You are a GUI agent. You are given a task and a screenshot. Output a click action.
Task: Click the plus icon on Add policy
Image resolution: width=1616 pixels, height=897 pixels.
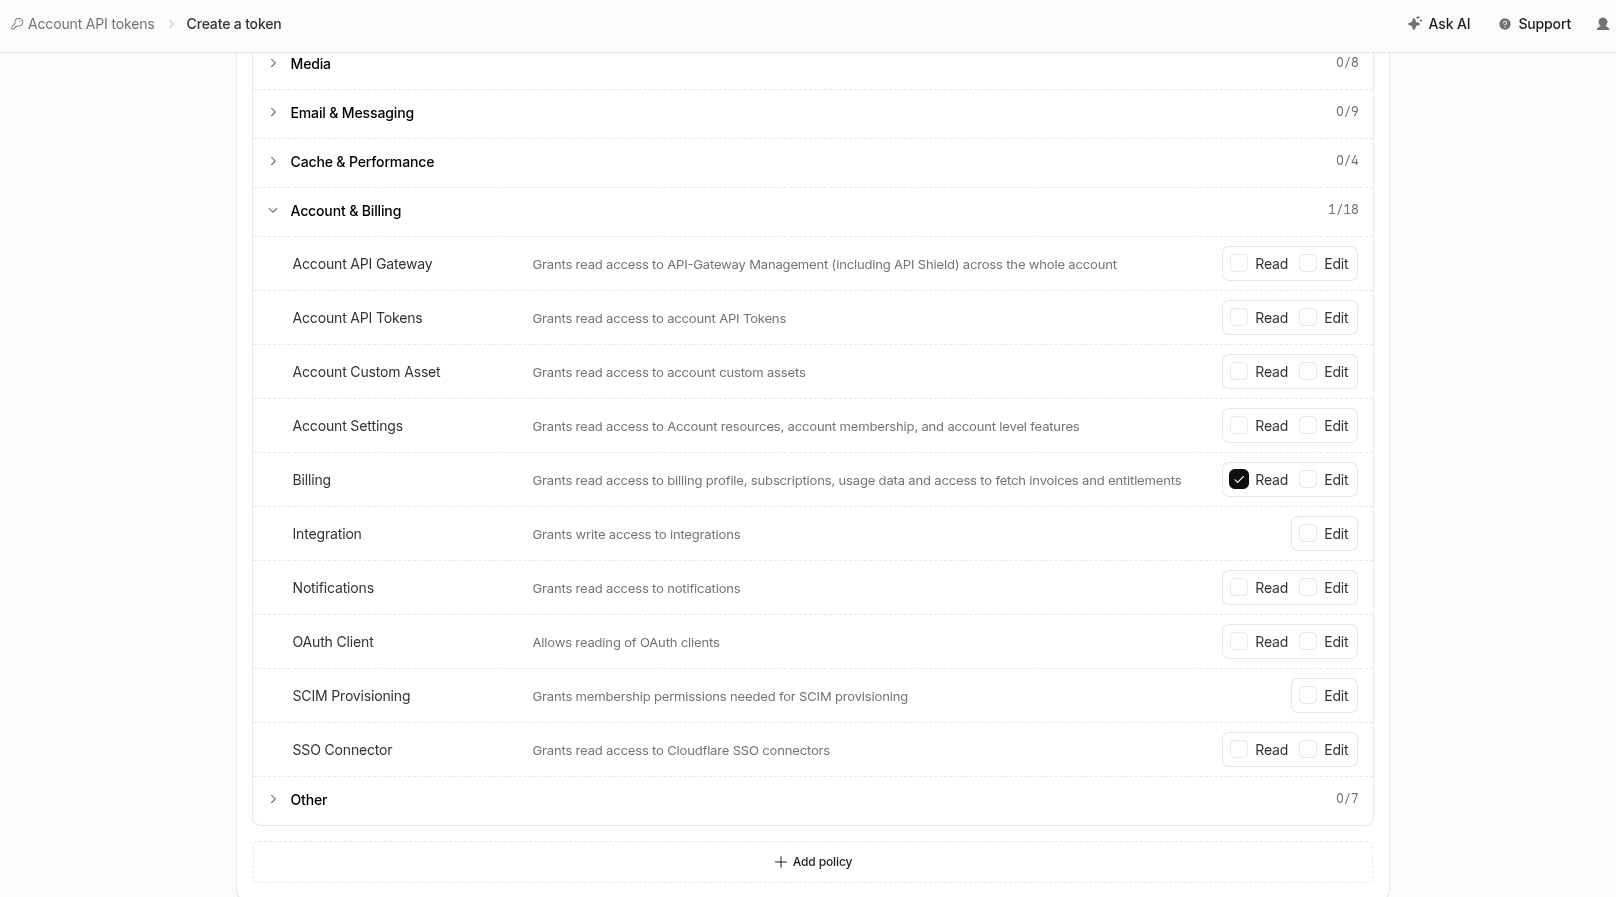pos(781,862)
